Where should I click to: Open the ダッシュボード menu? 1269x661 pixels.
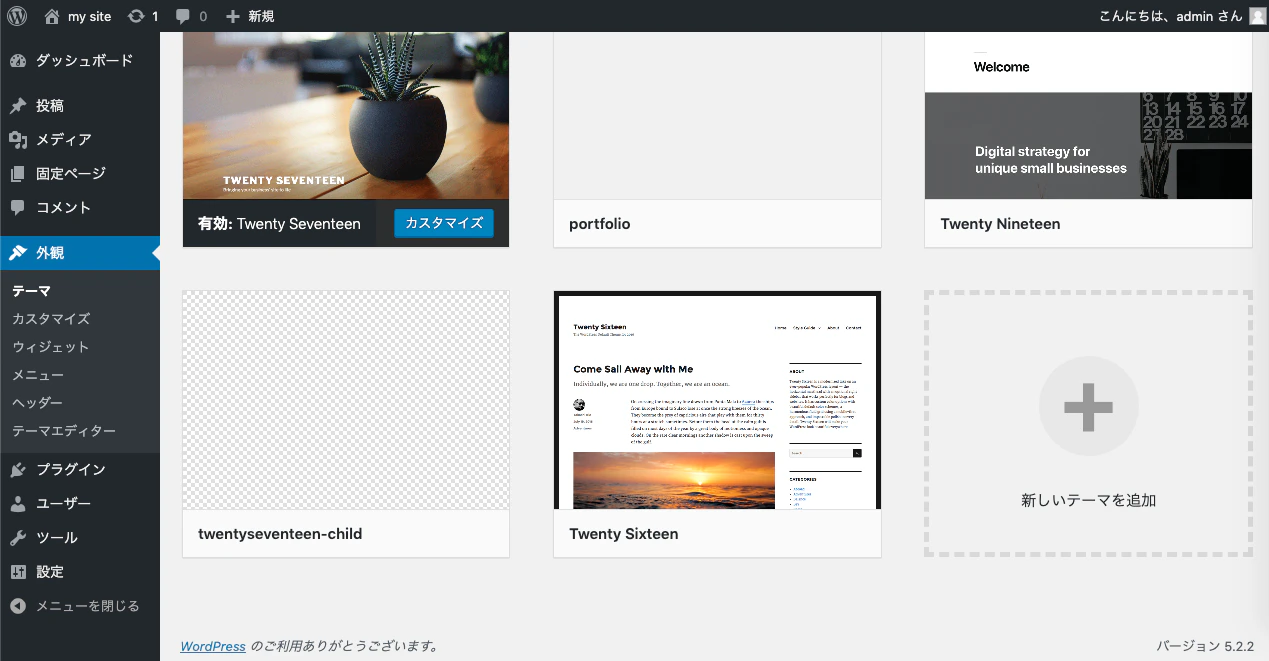point(80,61)
